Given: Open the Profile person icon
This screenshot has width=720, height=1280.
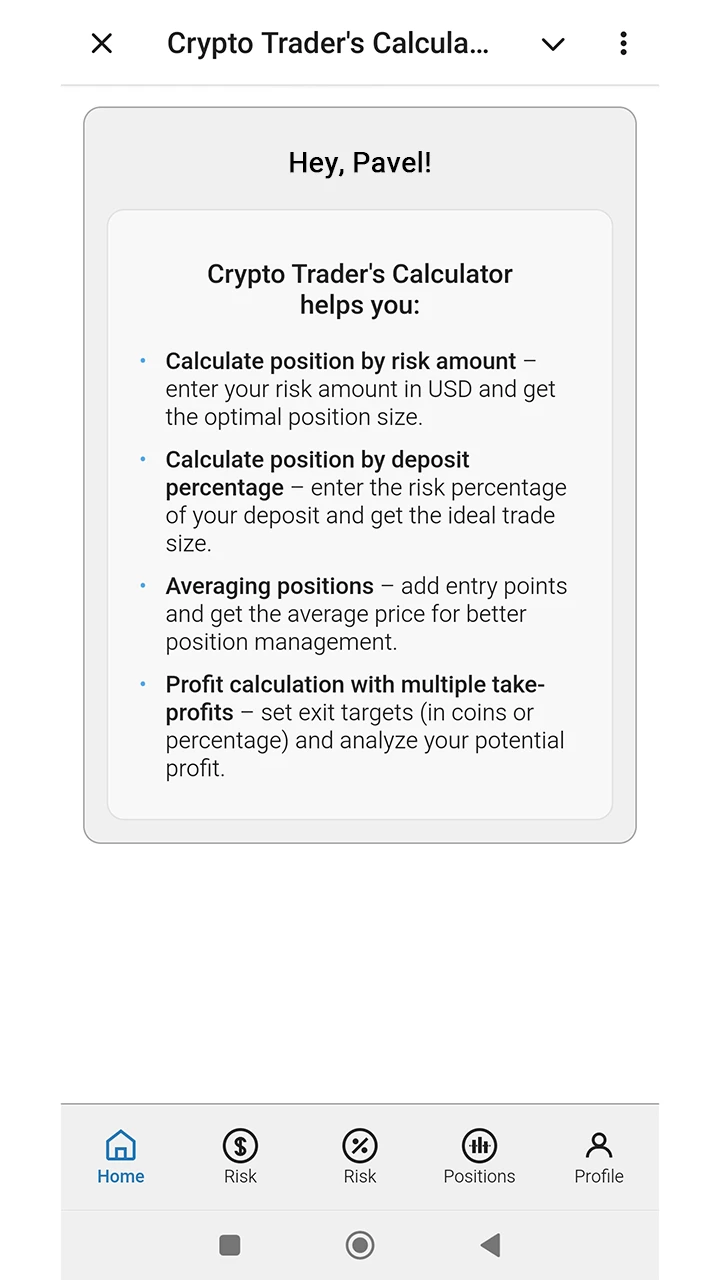Looking at the screenshot, I should pos(599,1145).
